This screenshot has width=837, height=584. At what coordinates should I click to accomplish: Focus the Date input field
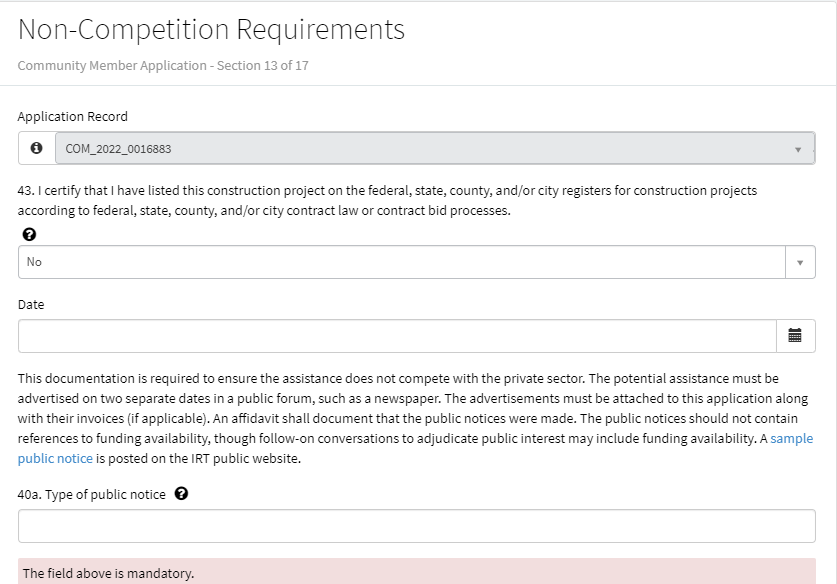pos(397,336)
